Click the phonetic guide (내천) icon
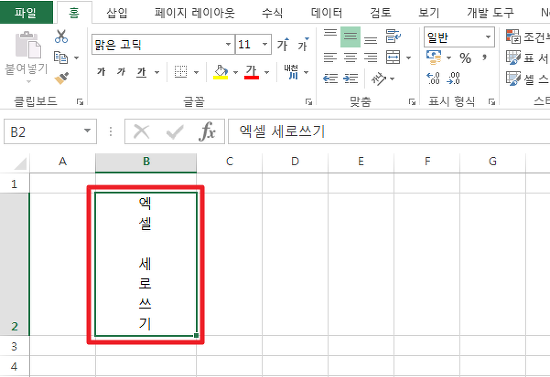Image resolution: width=550 pixels, height=377 pixels. (291, 72)
